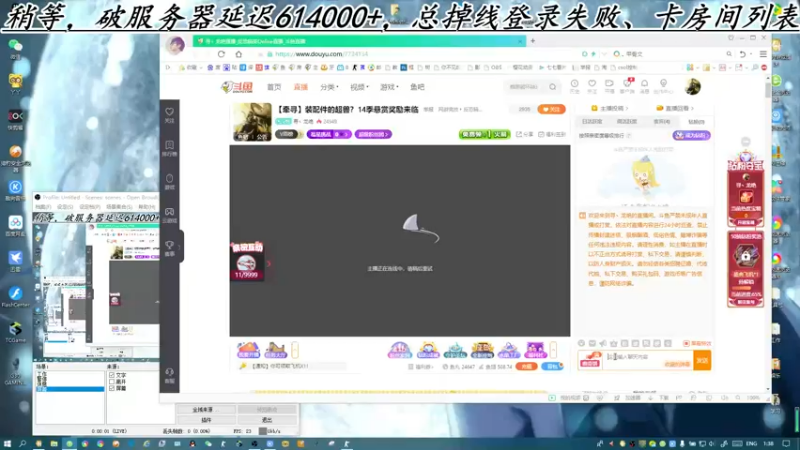Image resolution: width=800 pixels, height=450 pixels.
Task: Open FlashCenter desktop icon
Action: point(15,296)
